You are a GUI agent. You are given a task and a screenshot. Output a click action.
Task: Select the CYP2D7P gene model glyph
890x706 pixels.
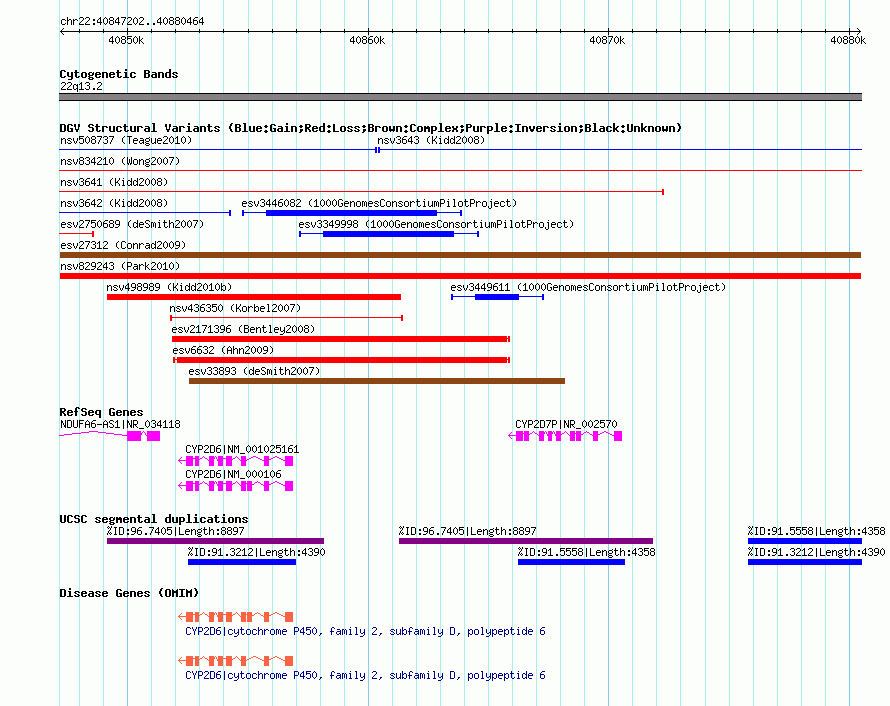point(565,436)
